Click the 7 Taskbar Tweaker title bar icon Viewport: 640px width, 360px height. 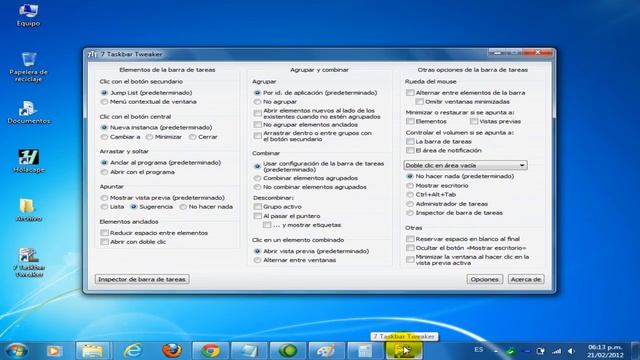click(x=93, y=54)
